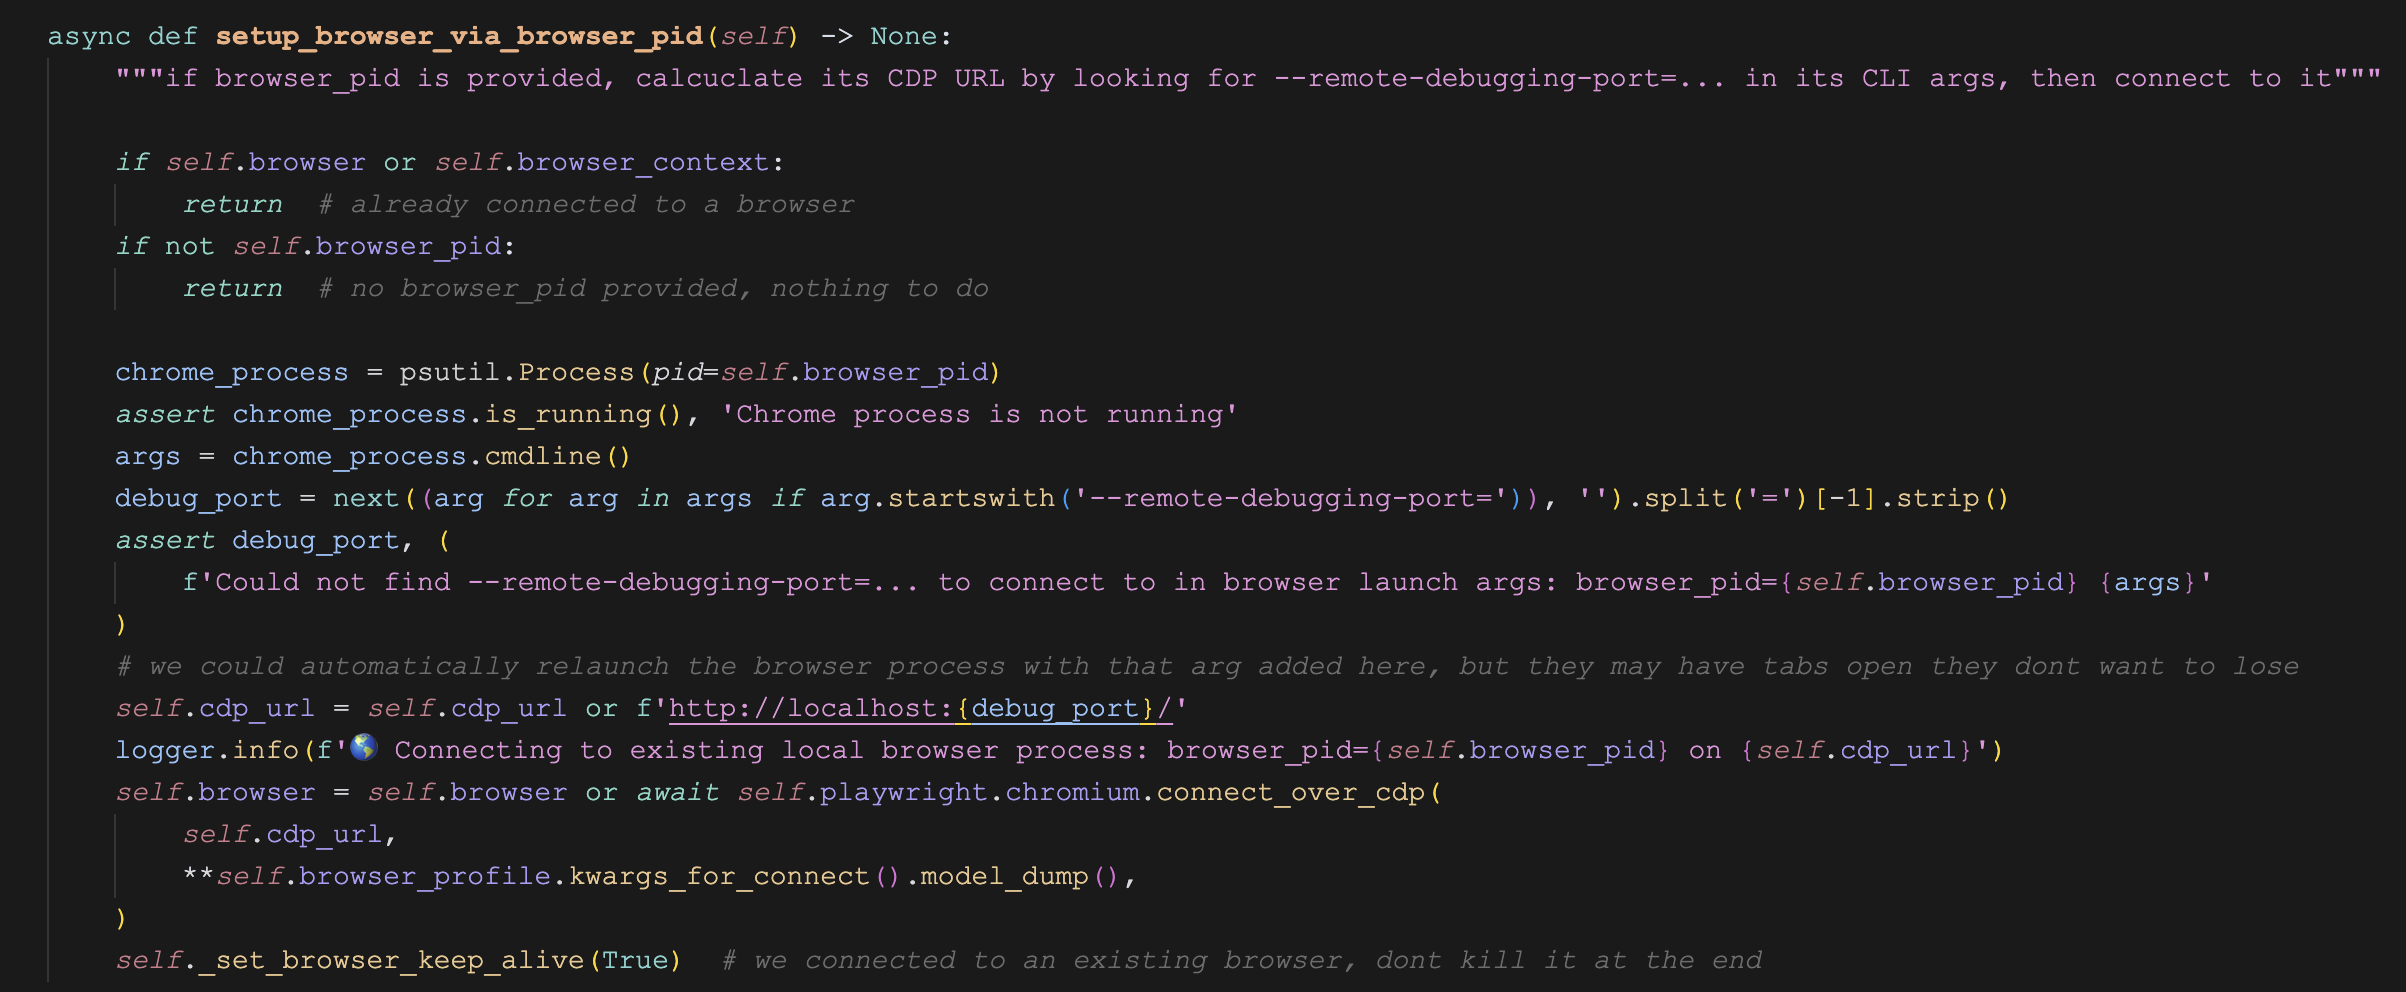Click 'Could not find' in the f-string message
The width and height of the screenshot is (2406, 992).
point(333,582)
